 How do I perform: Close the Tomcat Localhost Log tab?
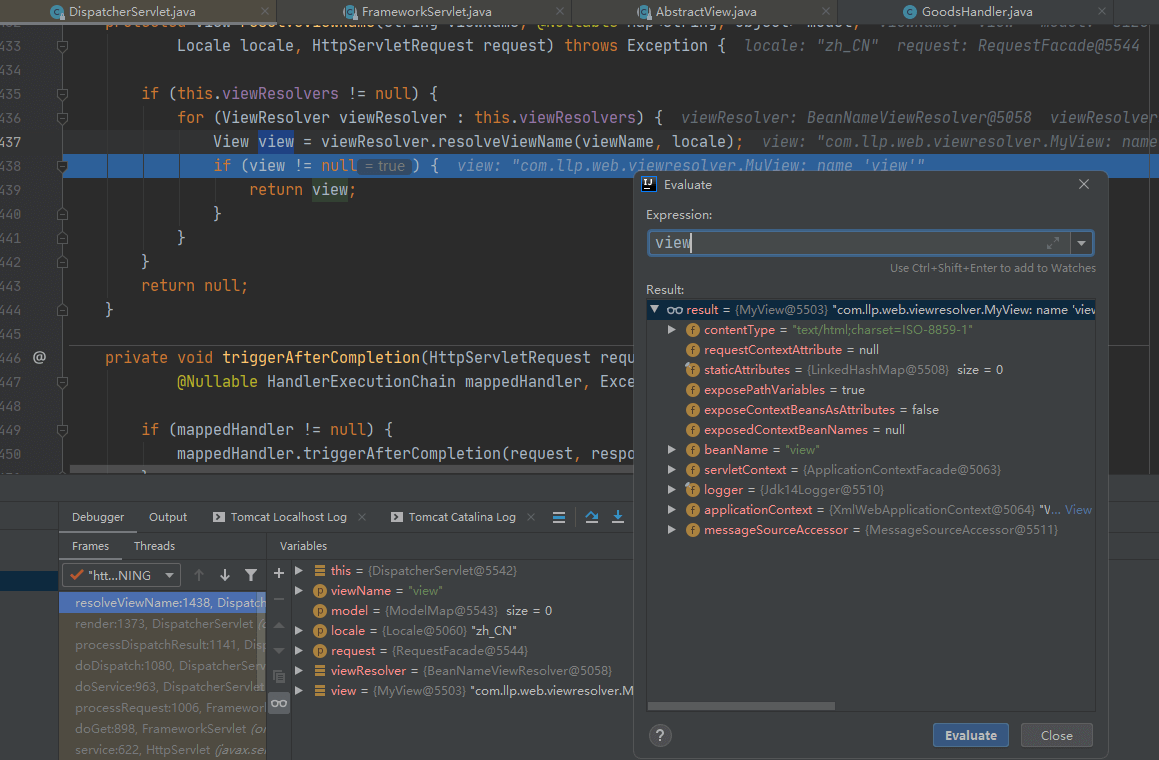tap(362, 517)
